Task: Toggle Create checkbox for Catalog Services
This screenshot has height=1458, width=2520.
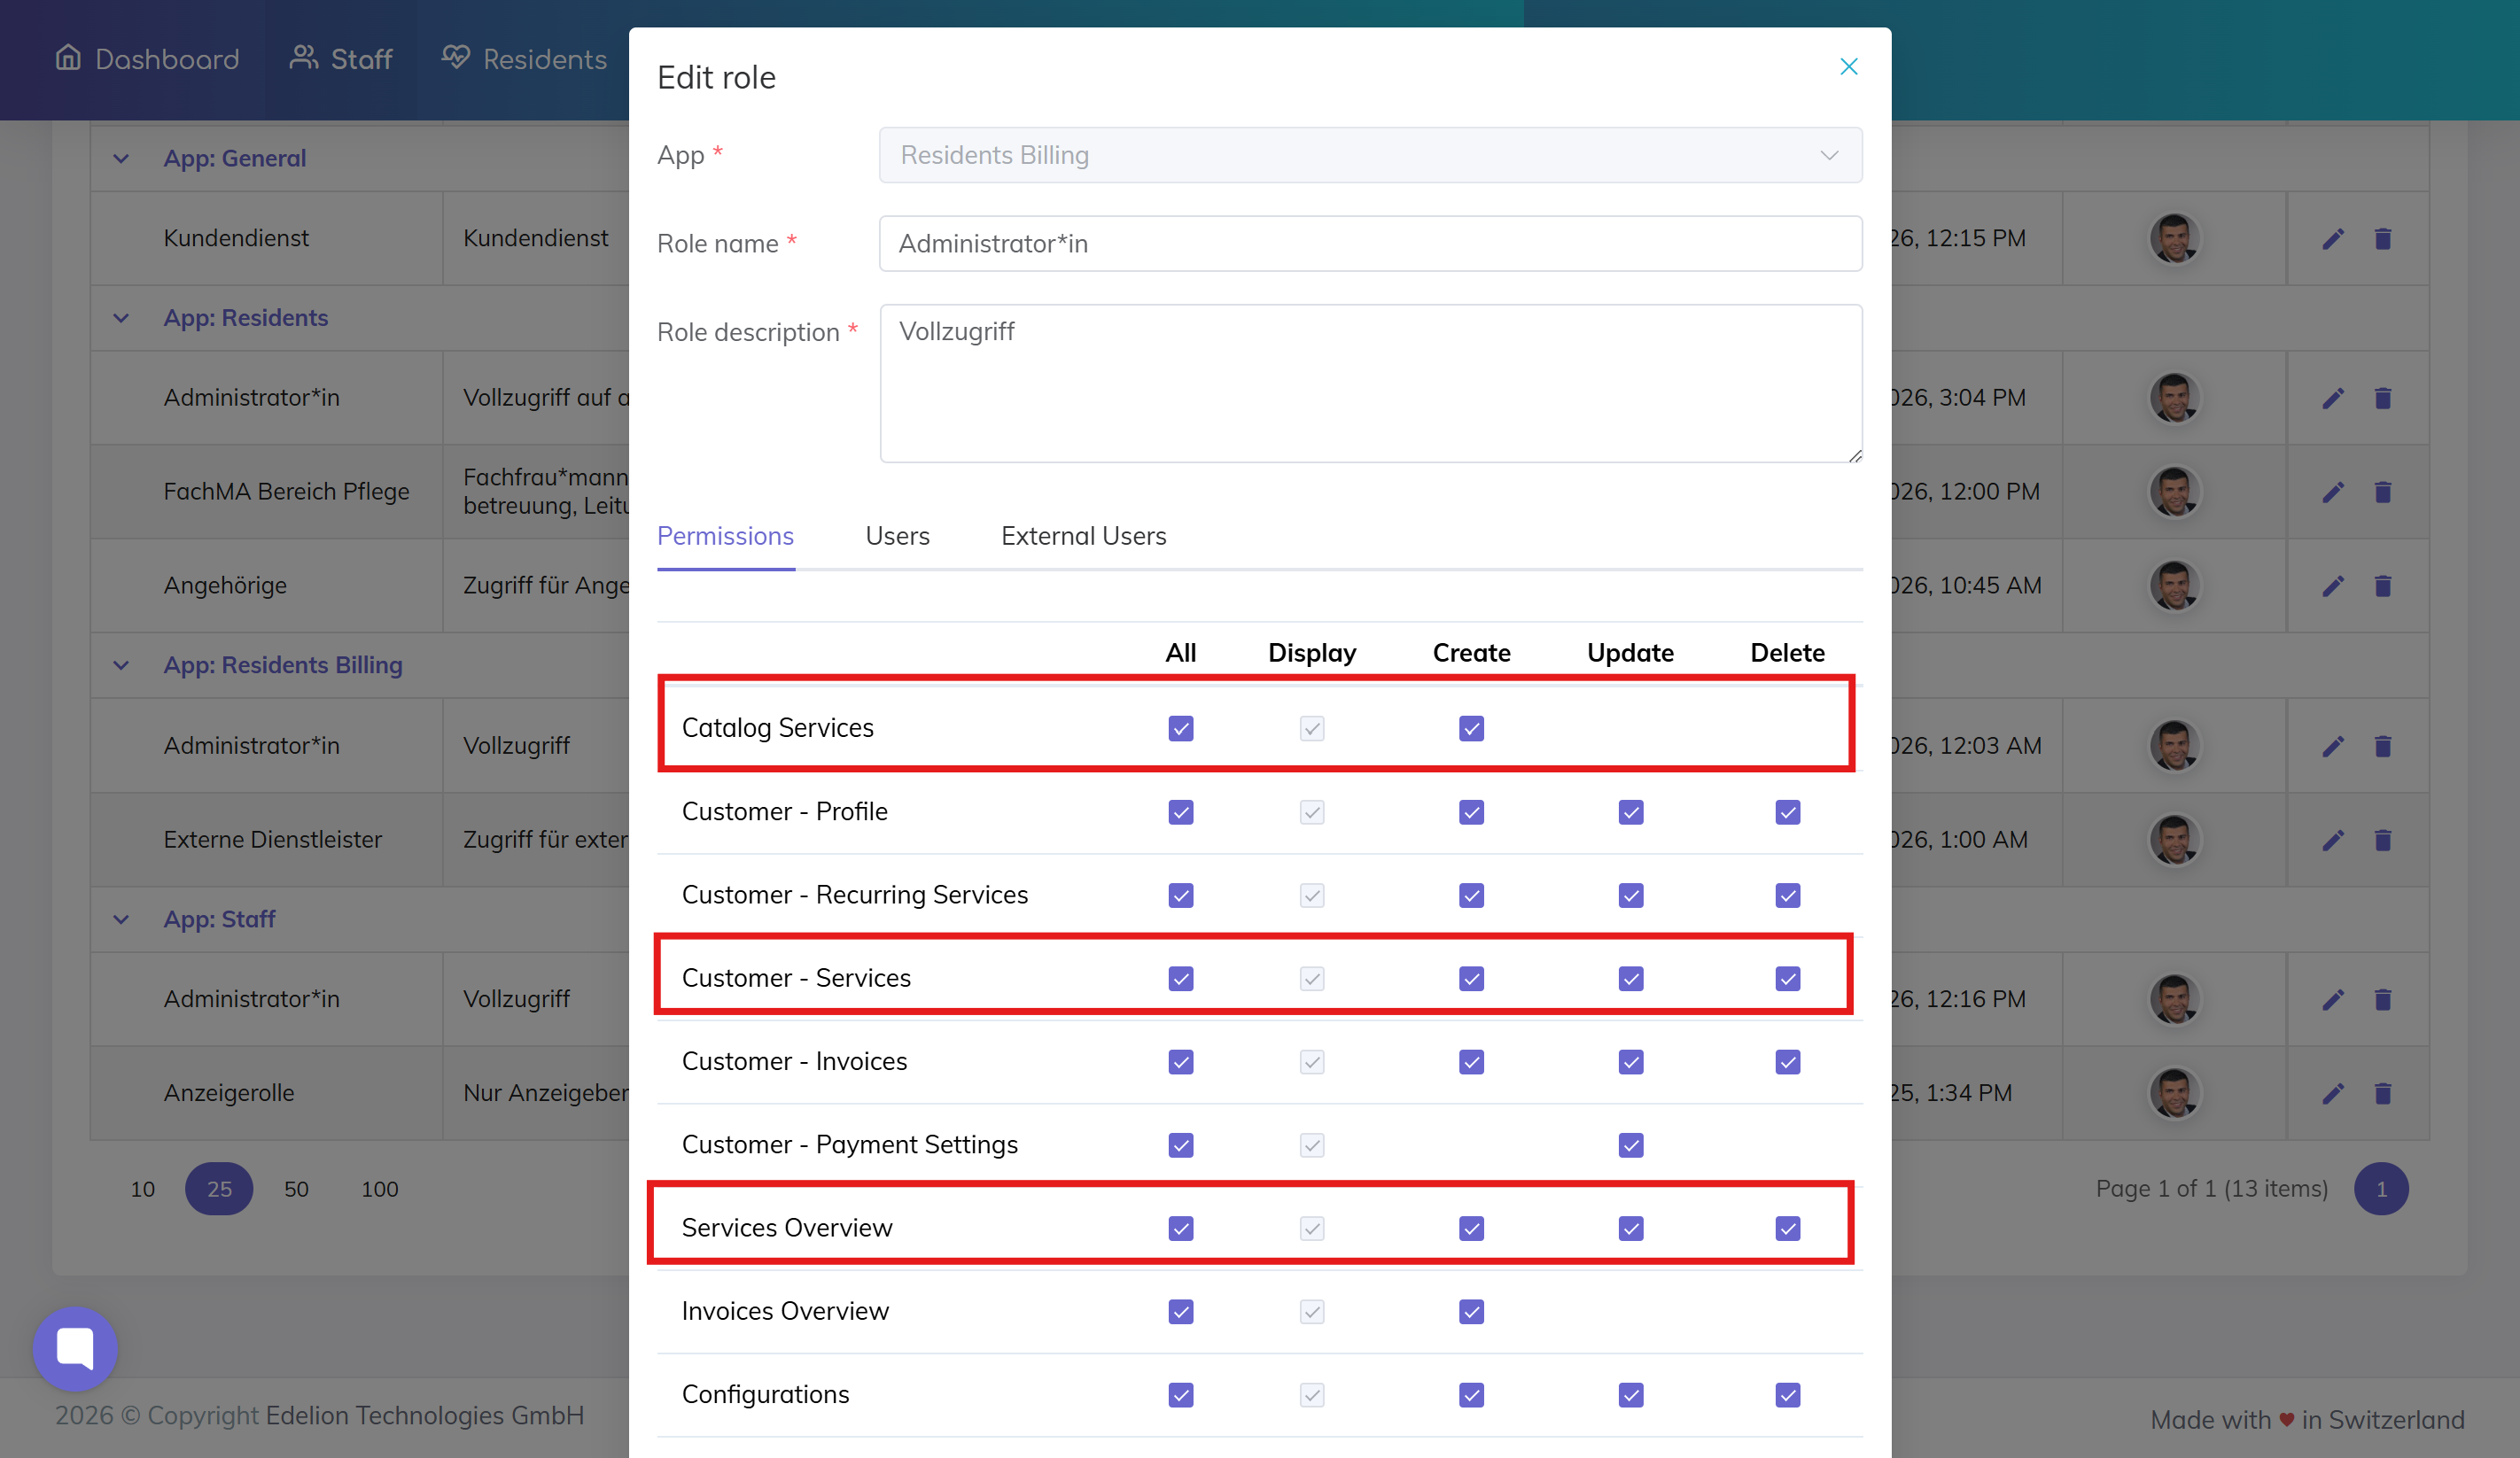Action: pos(1471,728)
